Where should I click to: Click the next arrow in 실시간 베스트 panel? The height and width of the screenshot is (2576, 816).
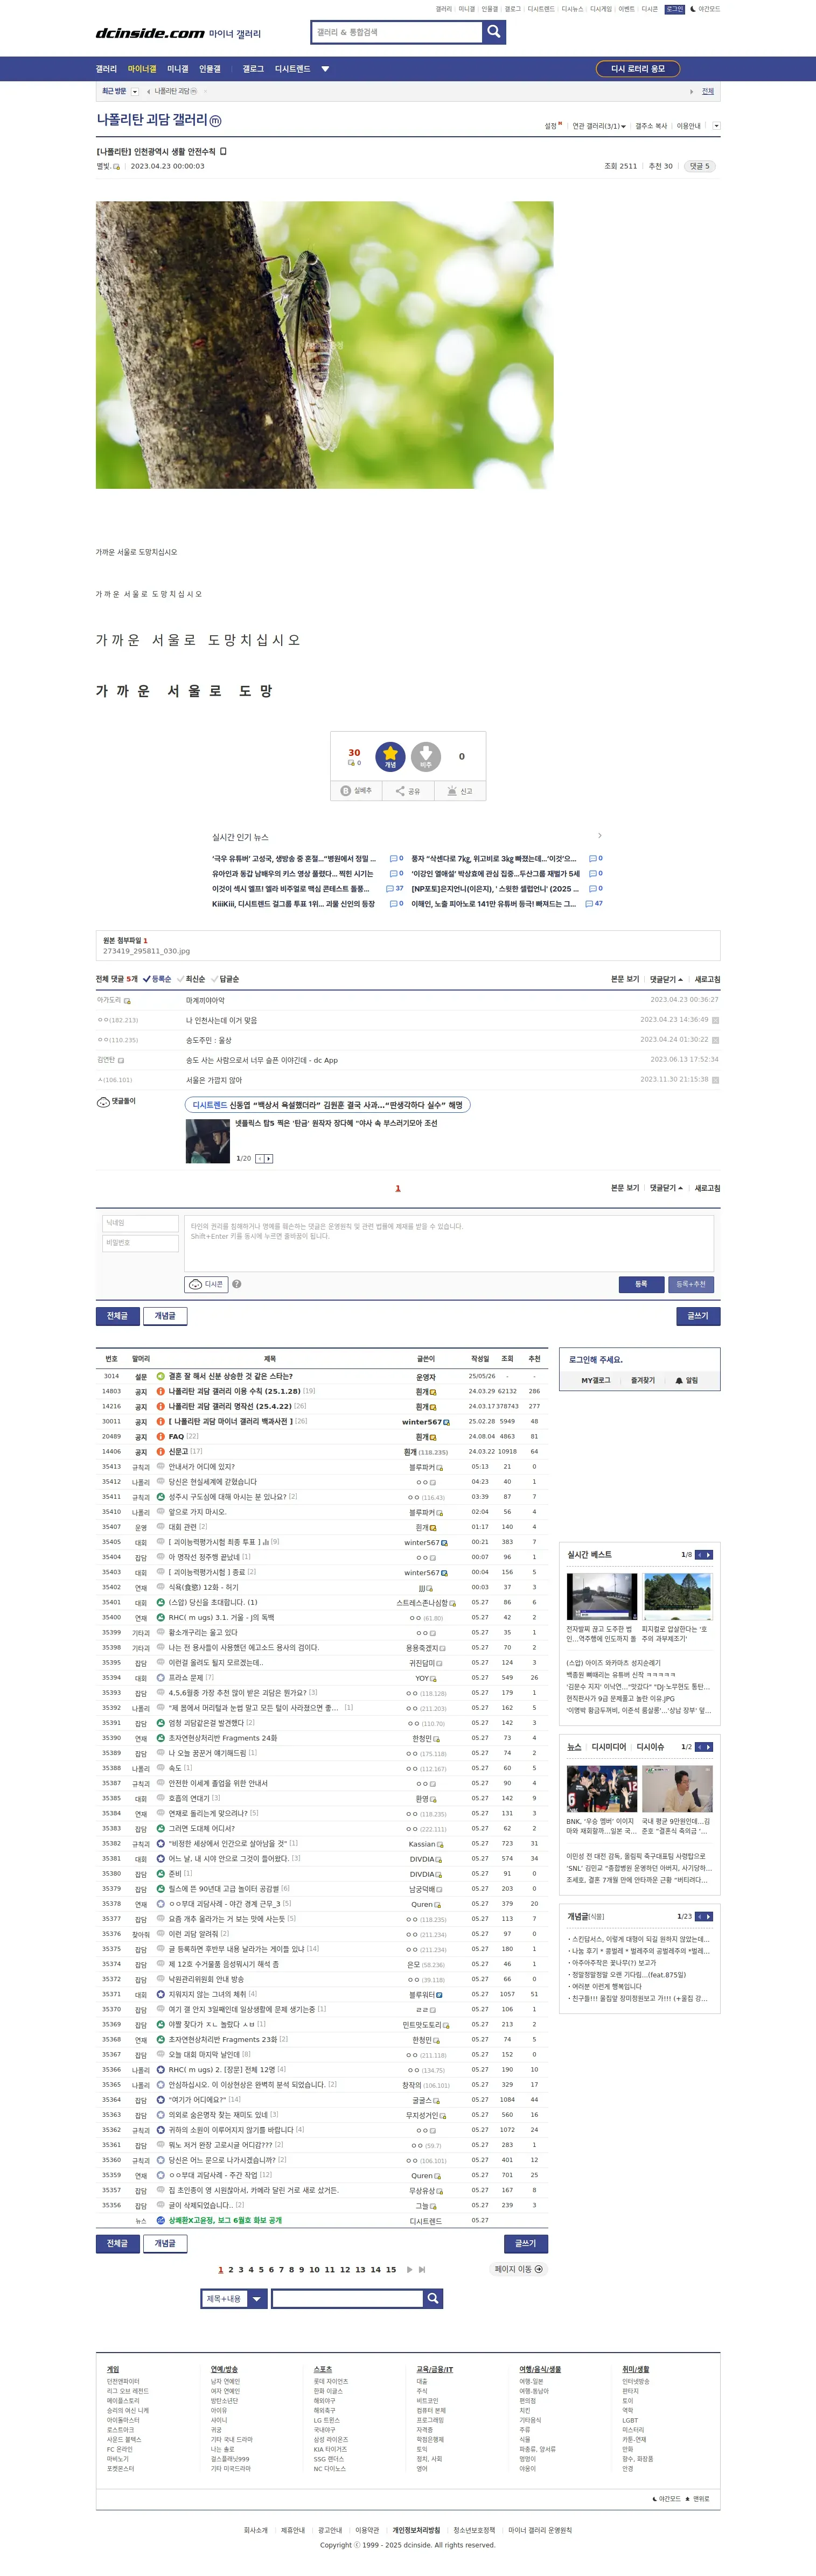tap(709, 1555)
